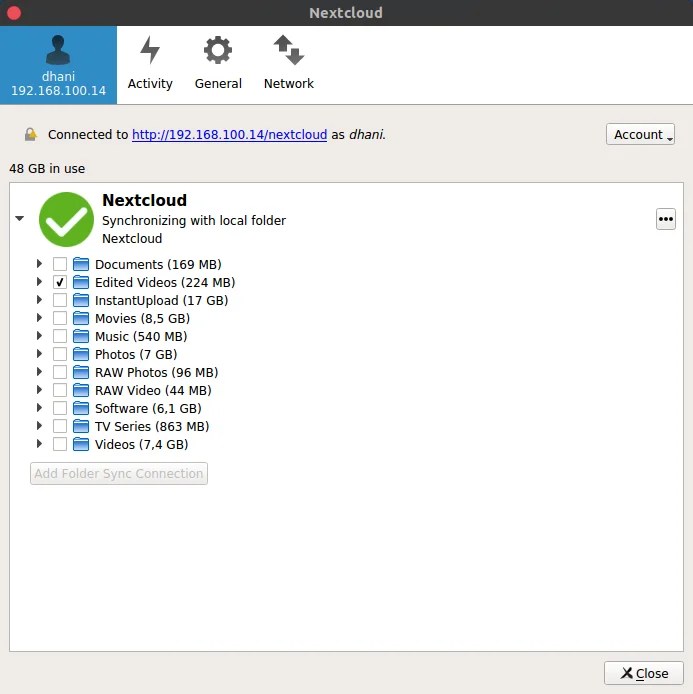The width and height of the screenshot is (693, 694).
Task: Select the RAW Photos (96 MB) row
Action: tap(157, 372)
